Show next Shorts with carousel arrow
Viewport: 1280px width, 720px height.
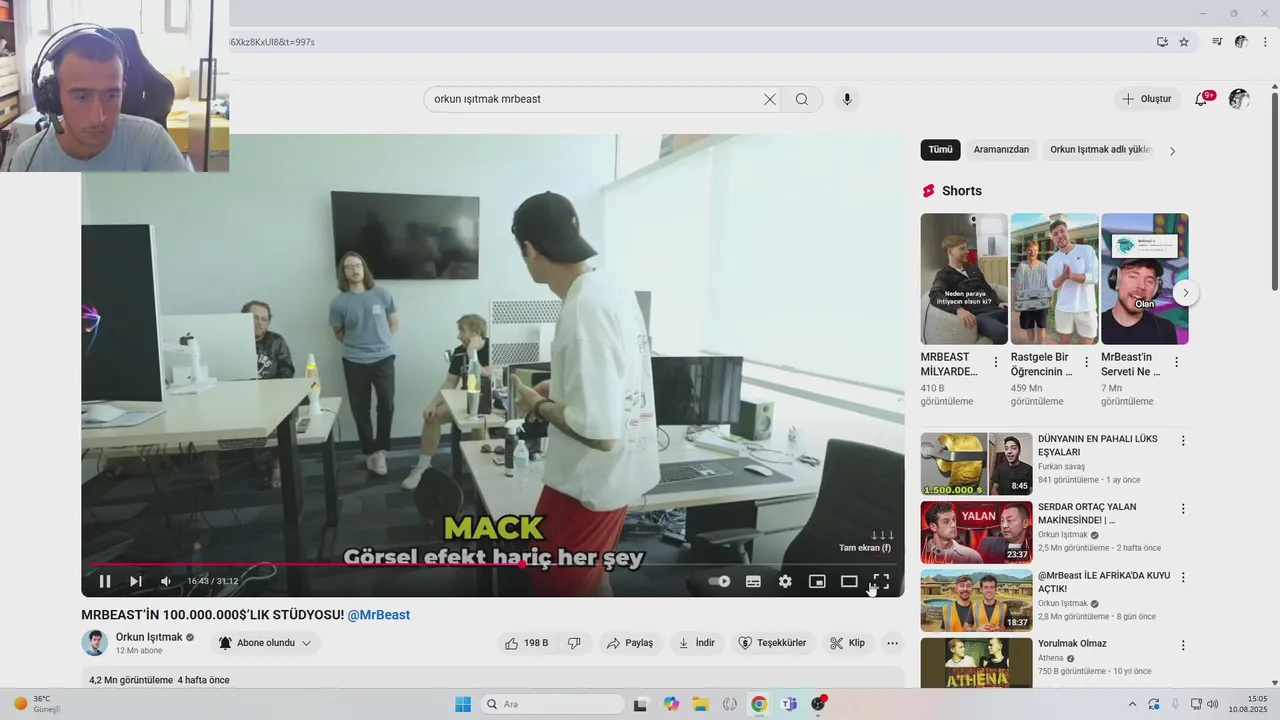[x=1185, y=293]
